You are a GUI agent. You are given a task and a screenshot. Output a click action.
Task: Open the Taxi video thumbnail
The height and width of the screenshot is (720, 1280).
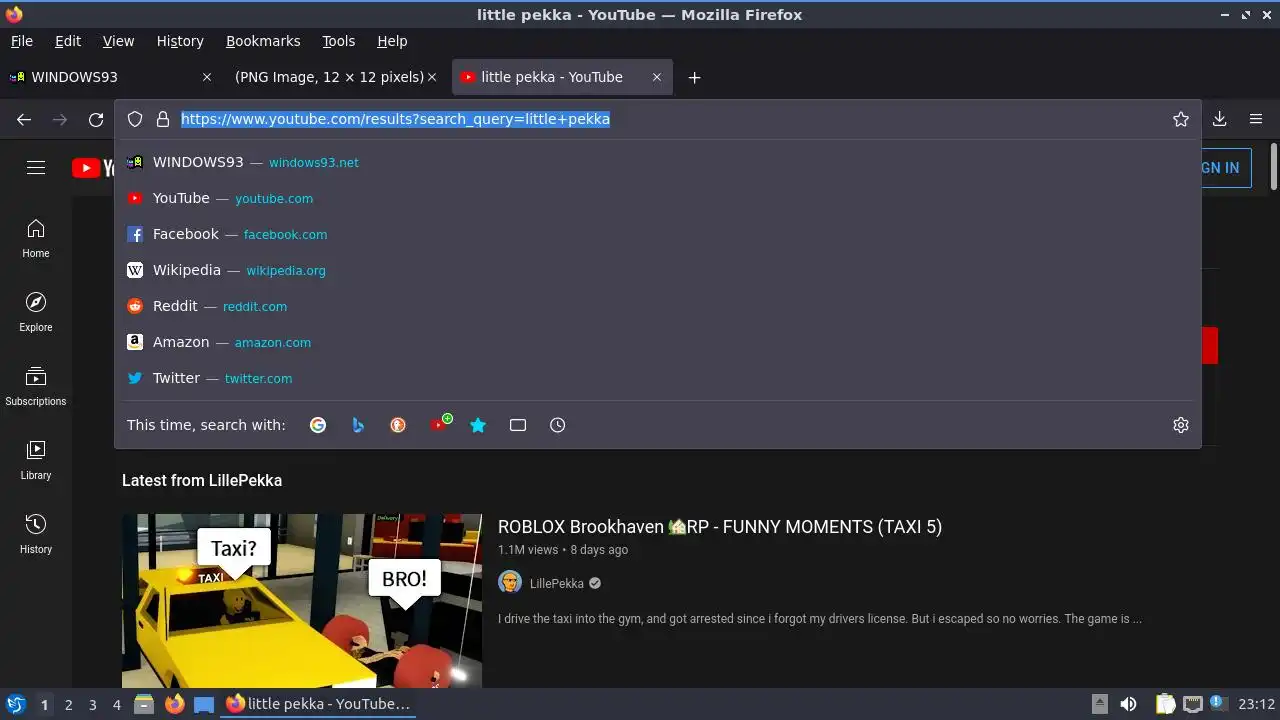pos(302,601)
